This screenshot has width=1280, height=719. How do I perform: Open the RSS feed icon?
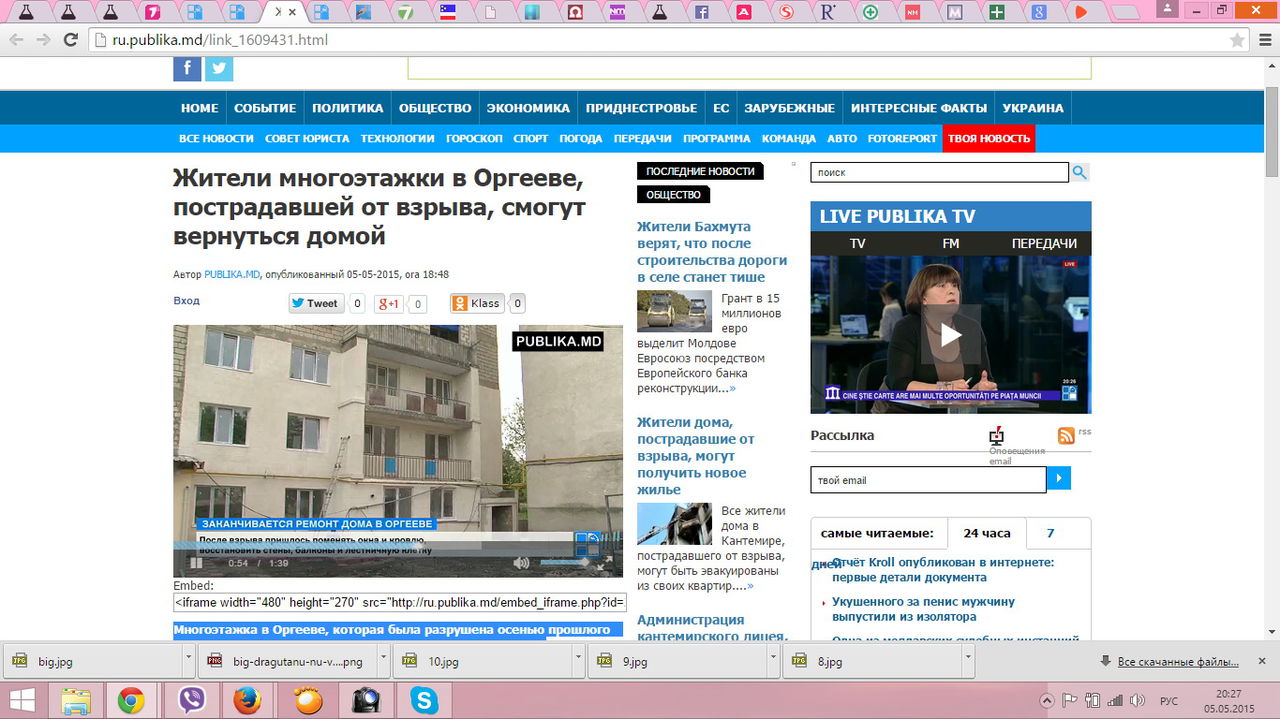(x=1066, y=435)
